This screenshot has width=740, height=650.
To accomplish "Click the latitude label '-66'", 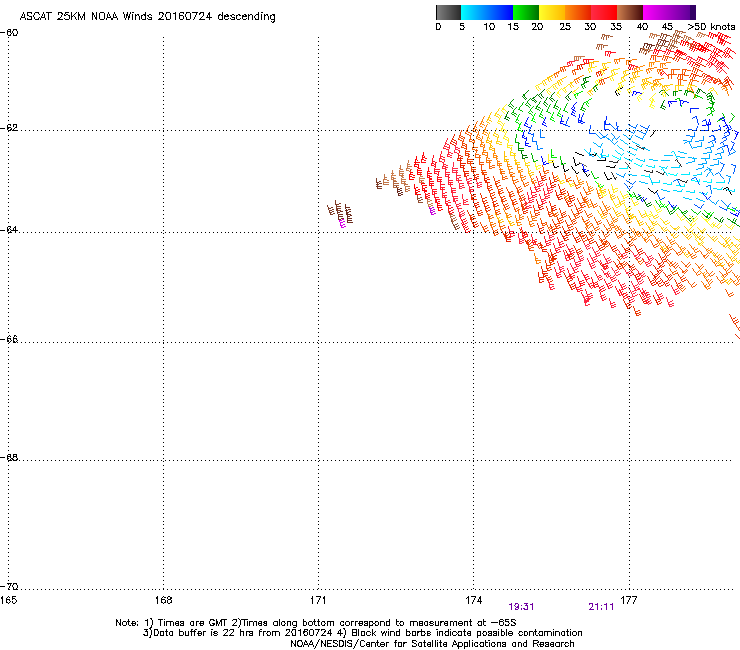I will point(9,340).
